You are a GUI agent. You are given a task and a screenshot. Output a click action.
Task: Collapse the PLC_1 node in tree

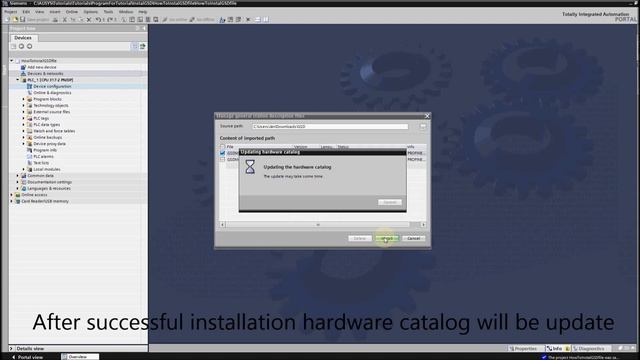pyautogui.click(x=18, y=80)
